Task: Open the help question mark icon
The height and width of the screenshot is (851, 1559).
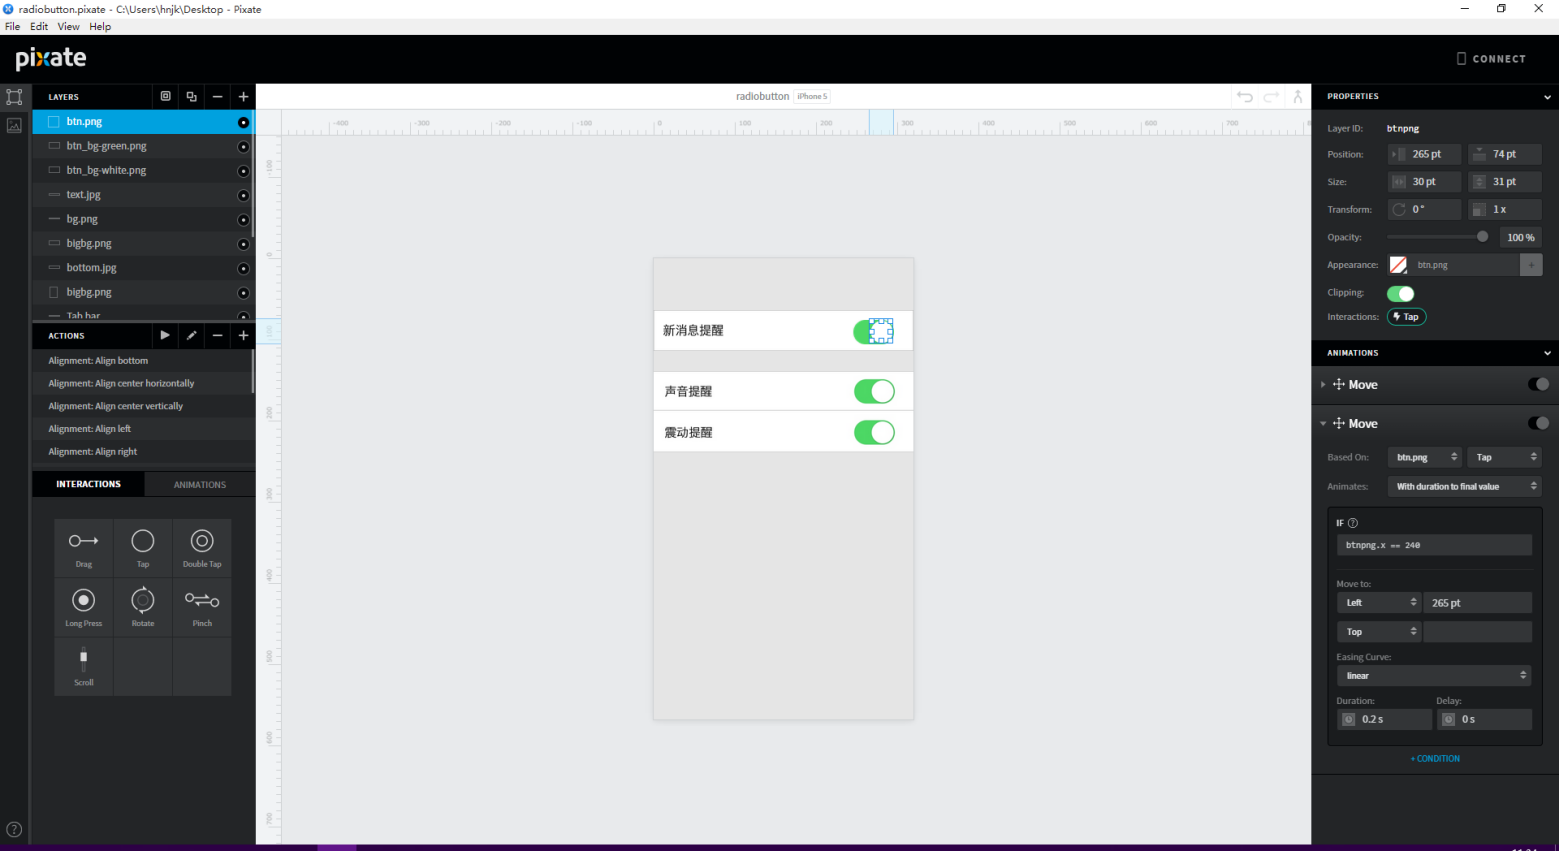Action: pos(14,829)
